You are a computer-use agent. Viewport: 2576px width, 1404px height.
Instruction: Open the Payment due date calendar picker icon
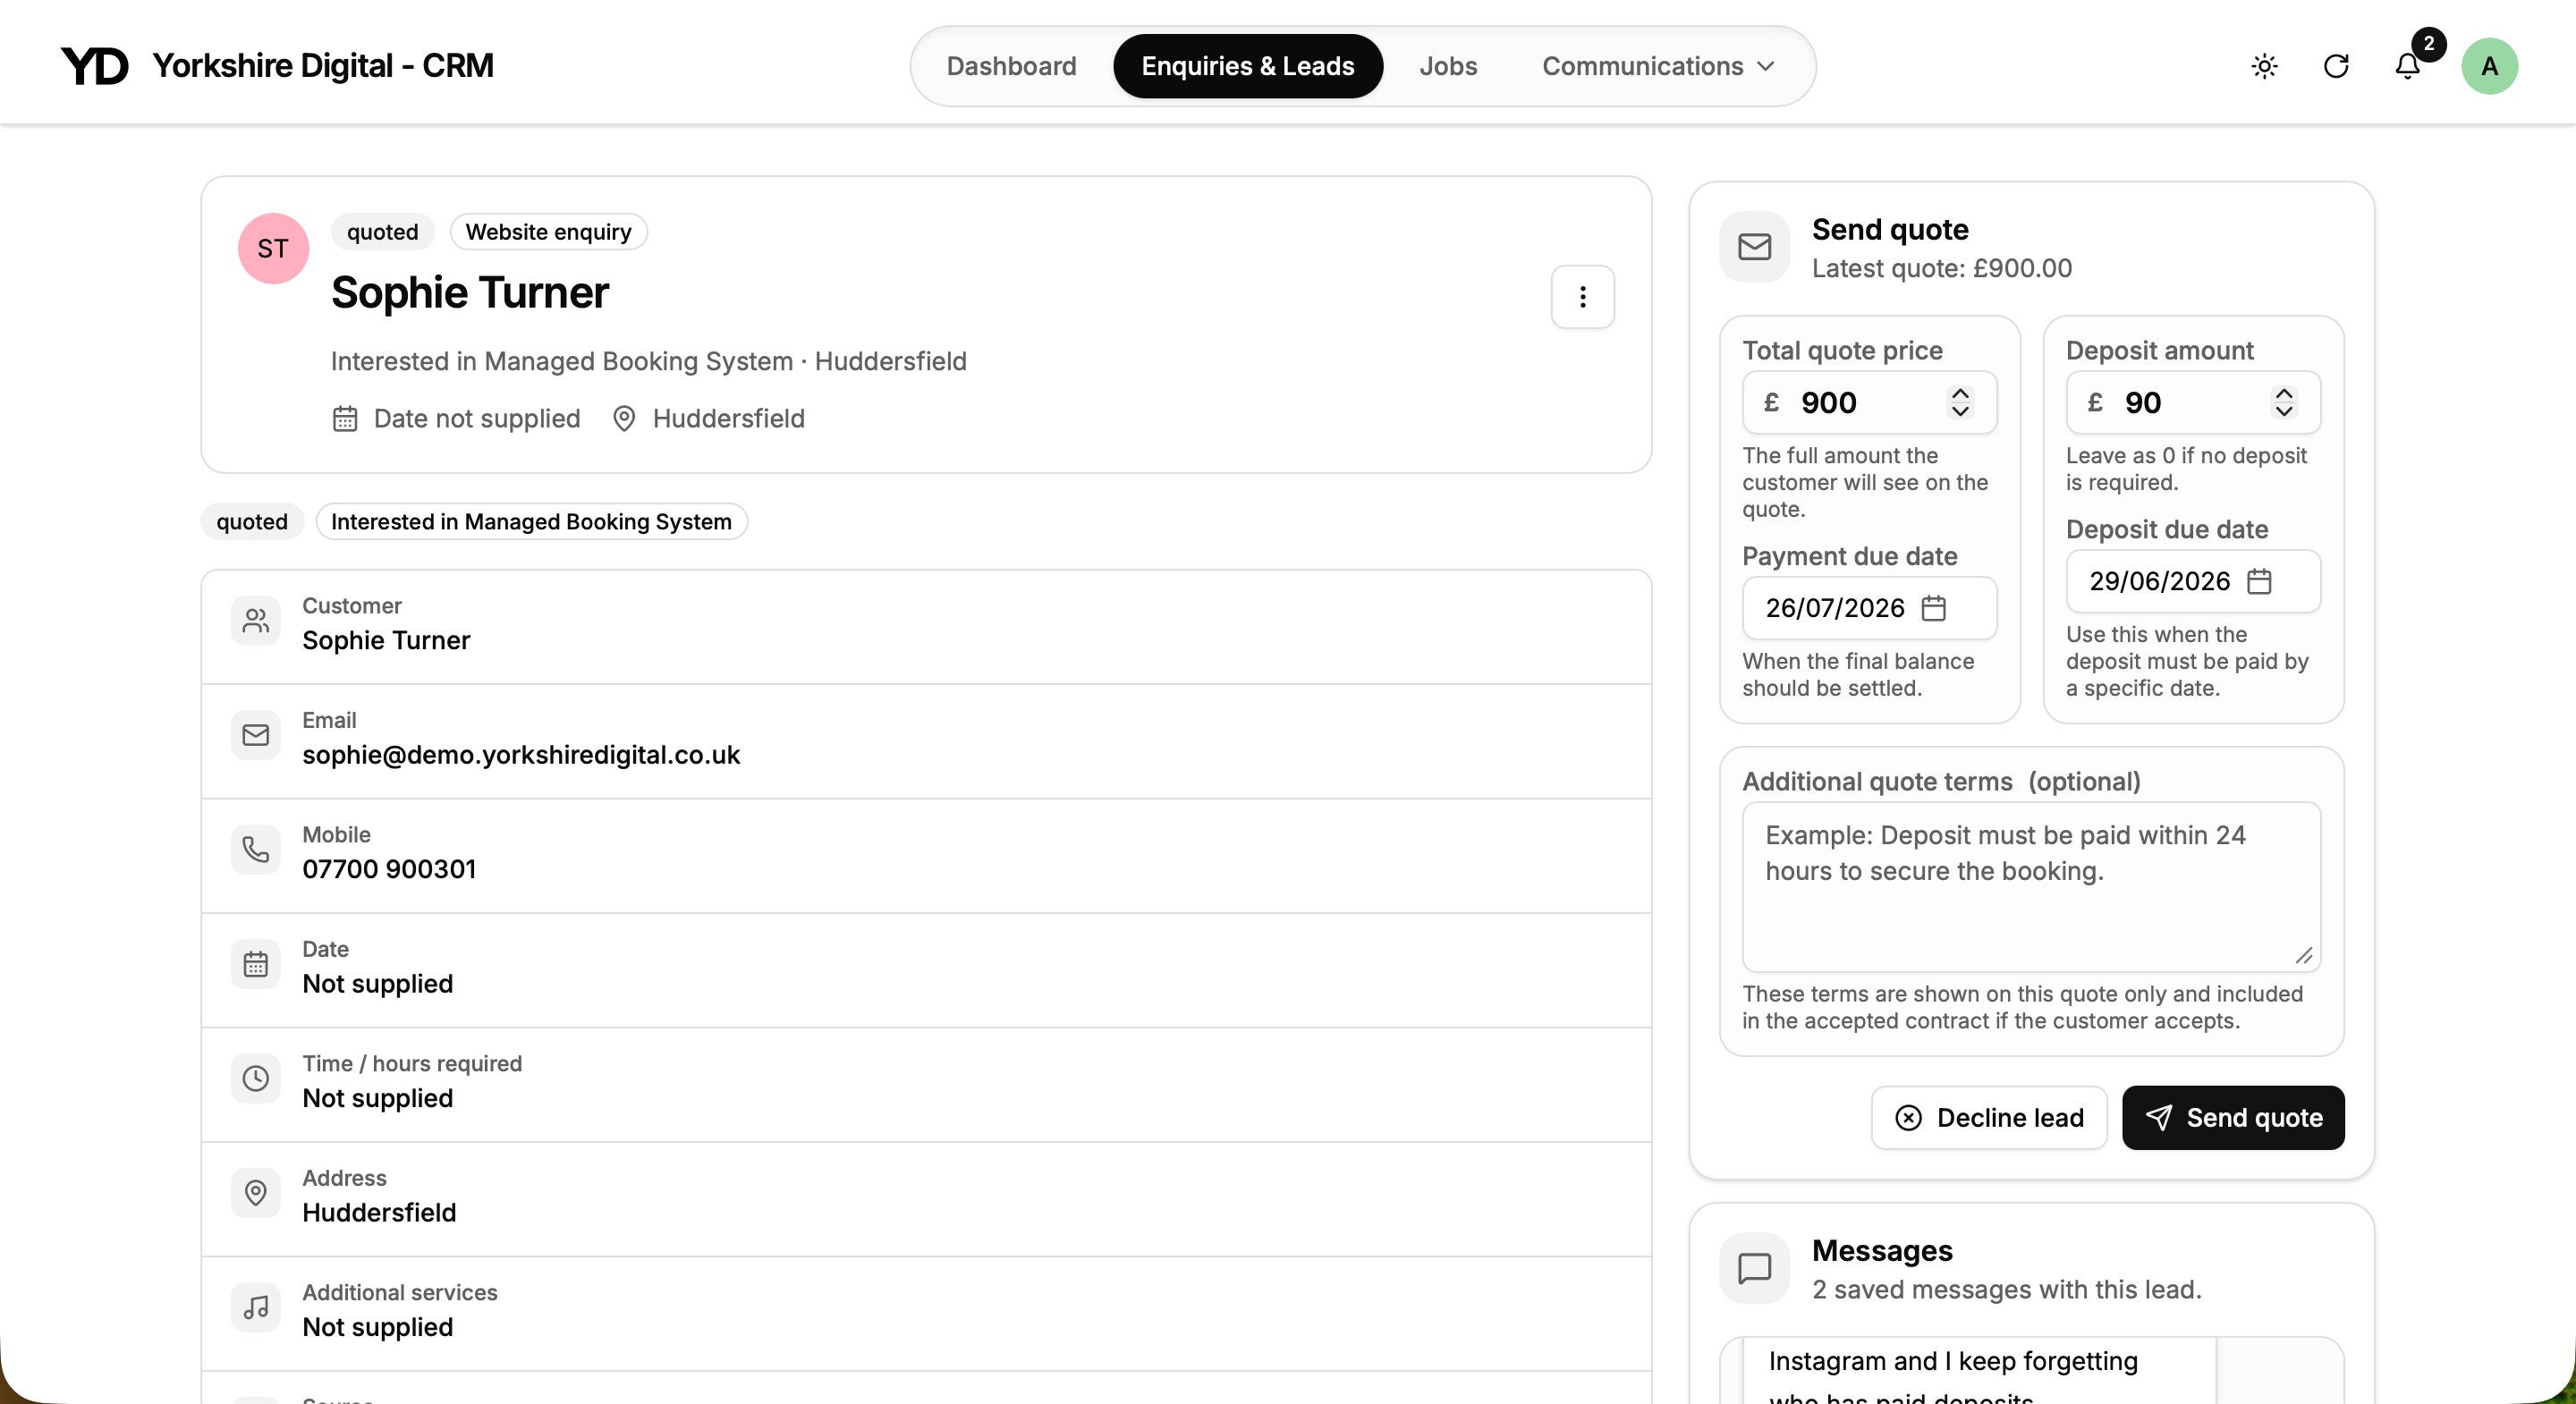pos(1934,608)
